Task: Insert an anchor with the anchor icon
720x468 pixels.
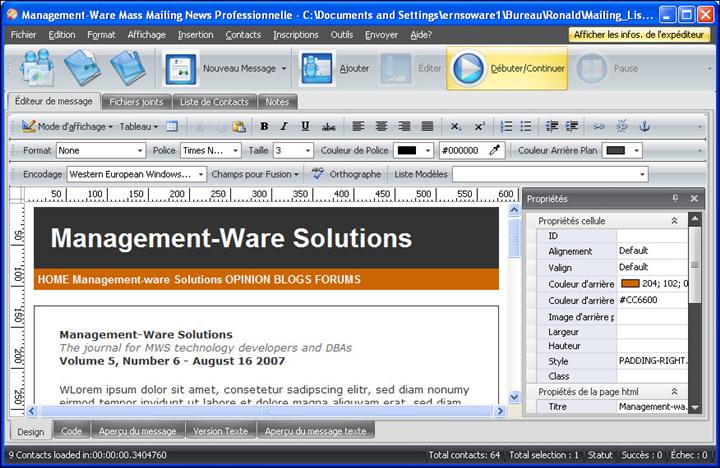Action: pyautogui.click(x=645, y=126)
